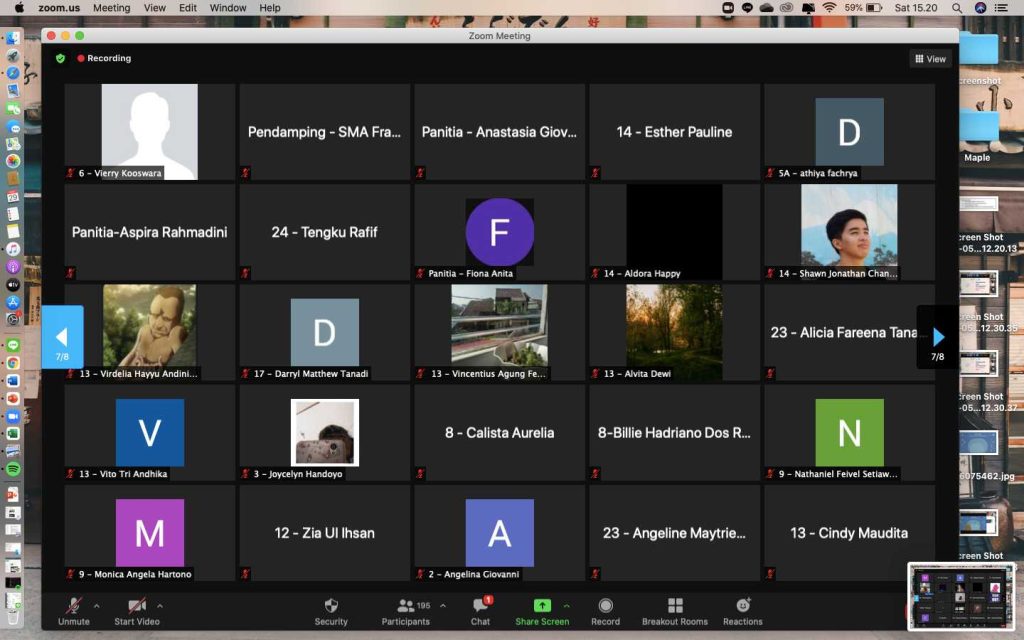
Task: Expand audio options arrow beside Unmute
Action: click(x=97, y=605)
